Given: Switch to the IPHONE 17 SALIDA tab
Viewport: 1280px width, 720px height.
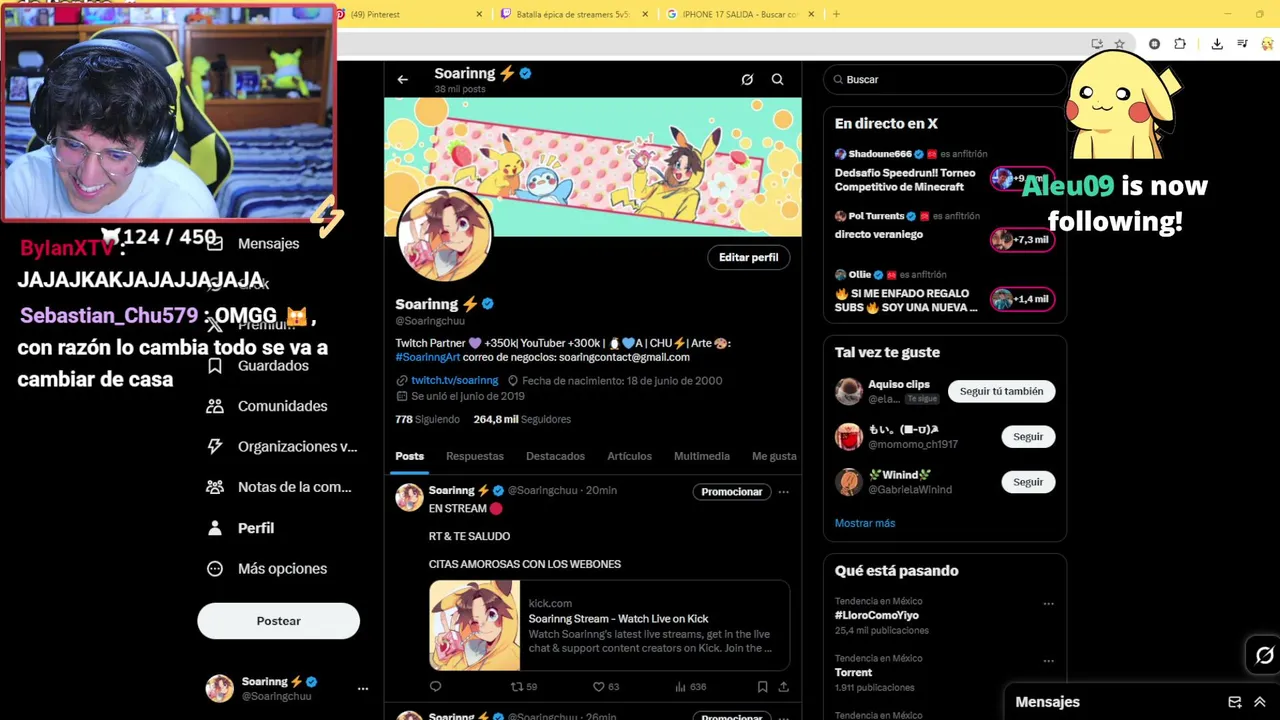Looking at the screenshot, I should click(x=740, y=14).
